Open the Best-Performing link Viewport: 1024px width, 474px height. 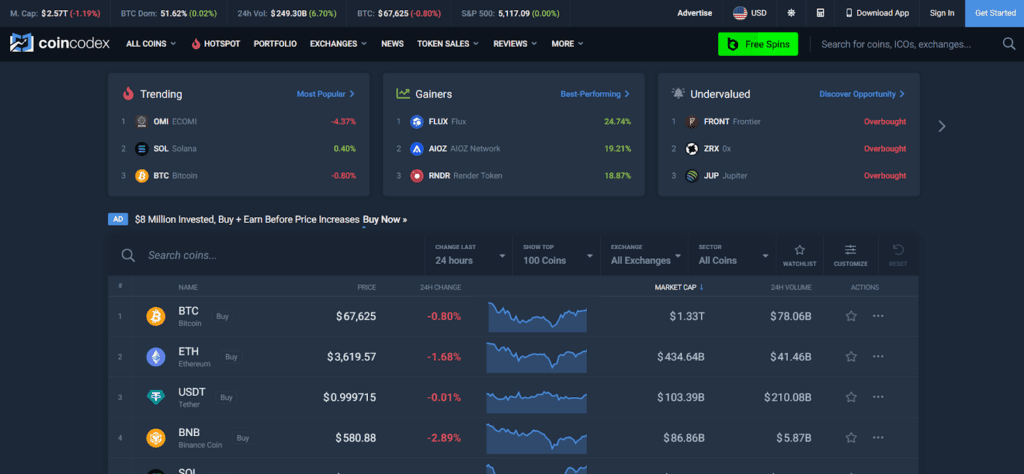[595, 94]
